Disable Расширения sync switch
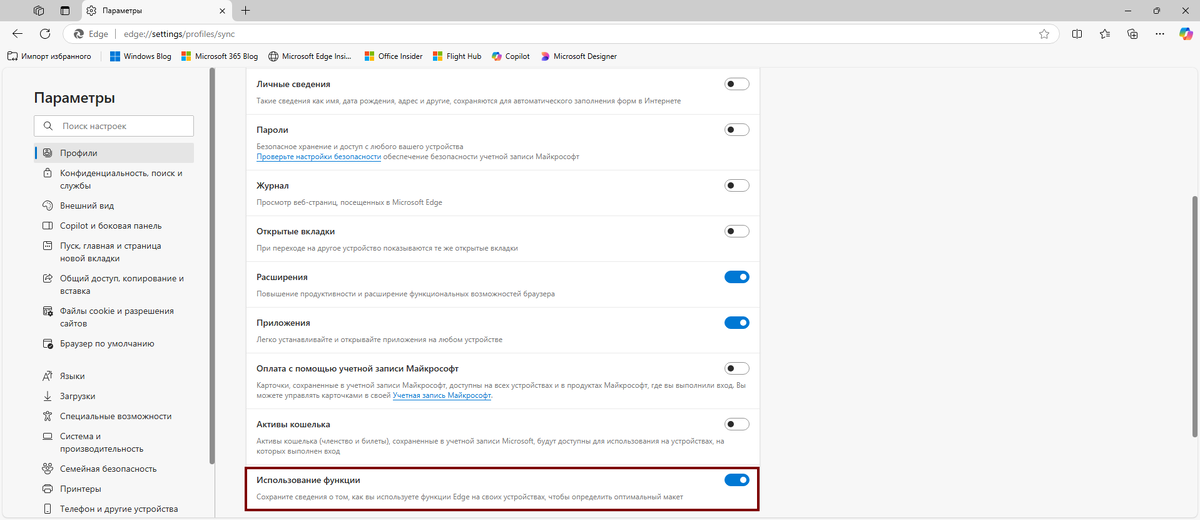The height and width of the screenshot is (520, 1200). 737,277
